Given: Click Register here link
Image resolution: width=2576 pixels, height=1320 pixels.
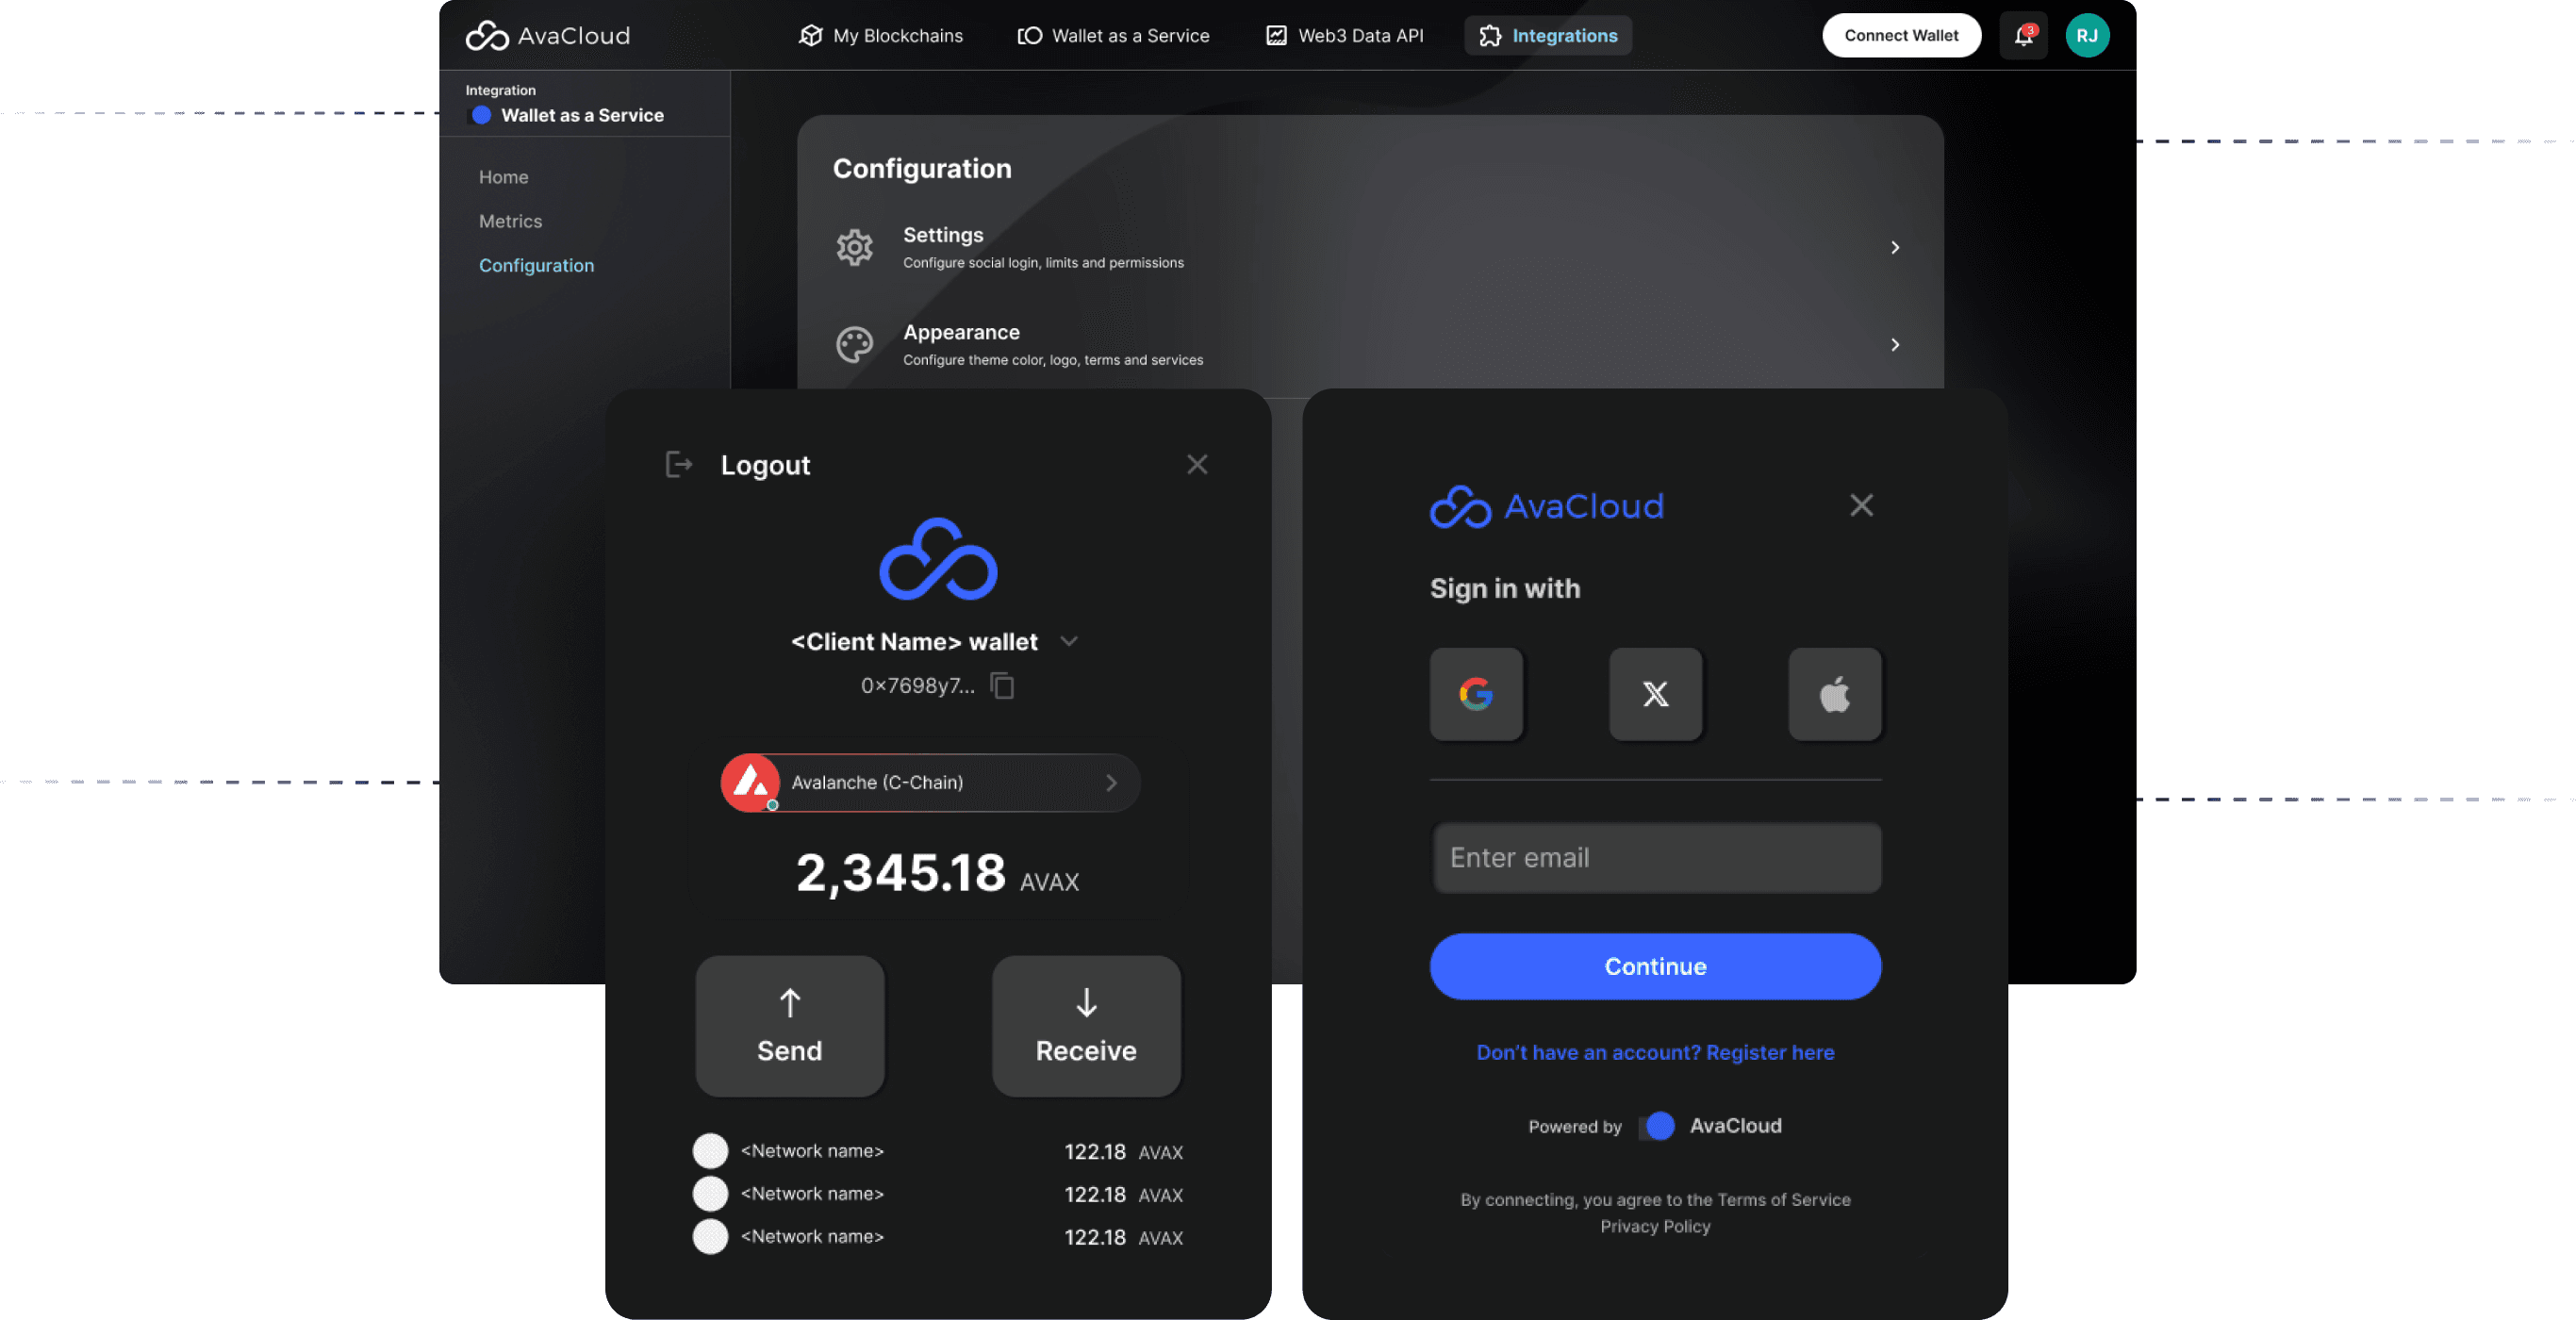Looking at the screenshot, I should (x=1769, y=1052).
